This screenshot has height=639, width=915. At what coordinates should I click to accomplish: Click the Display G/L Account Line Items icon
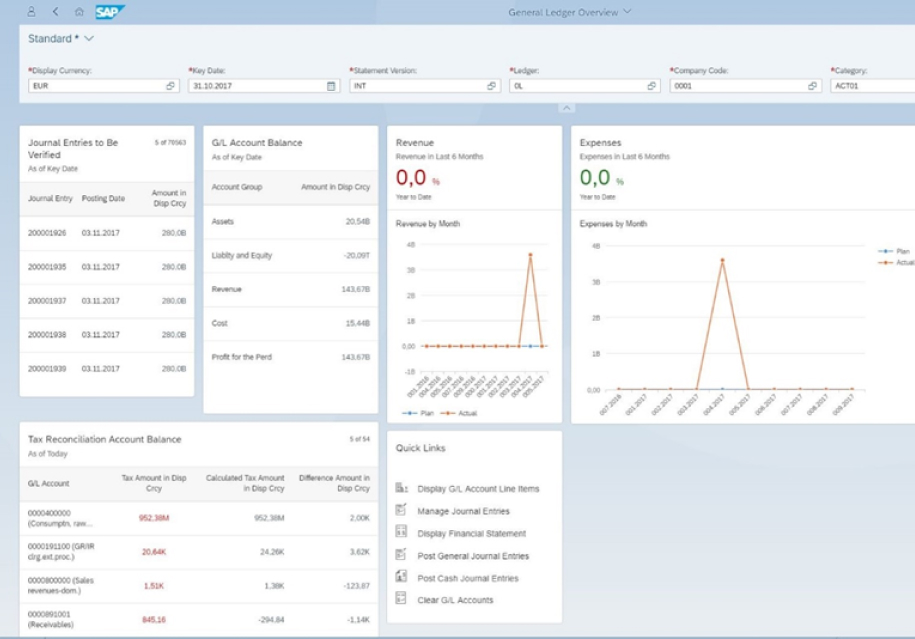401,488
